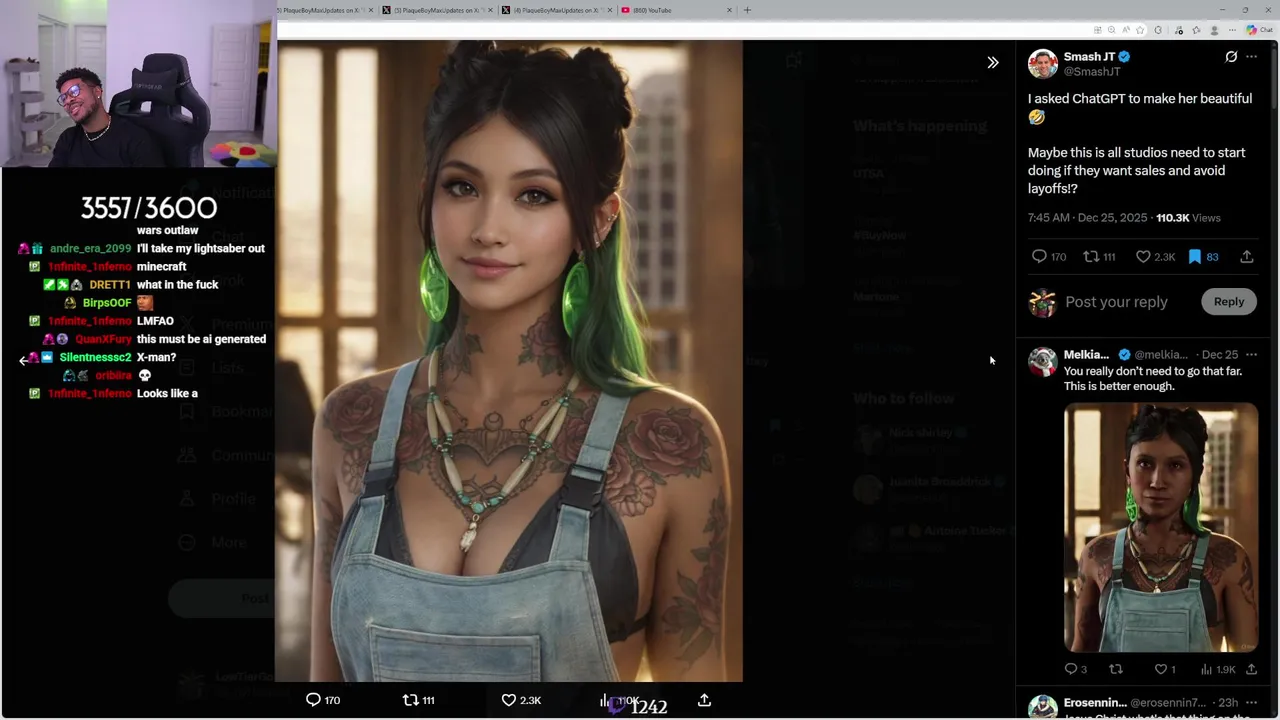
Task: Open the @SmashJT handle link
Action: tap(1092, 72)
